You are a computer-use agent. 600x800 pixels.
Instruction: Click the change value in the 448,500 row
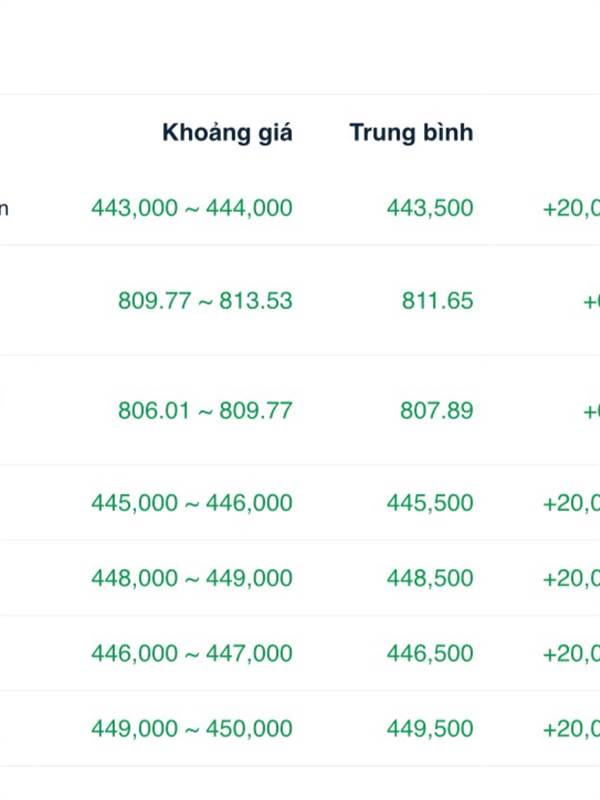(x=572, y=578)
